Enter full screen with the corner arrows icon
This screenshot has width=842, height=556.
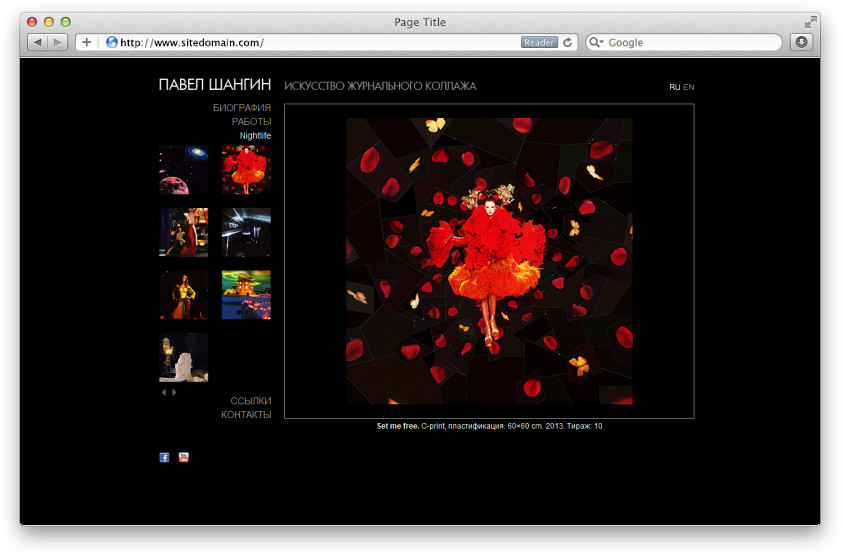pyautogui.click(x=810, y=22)
